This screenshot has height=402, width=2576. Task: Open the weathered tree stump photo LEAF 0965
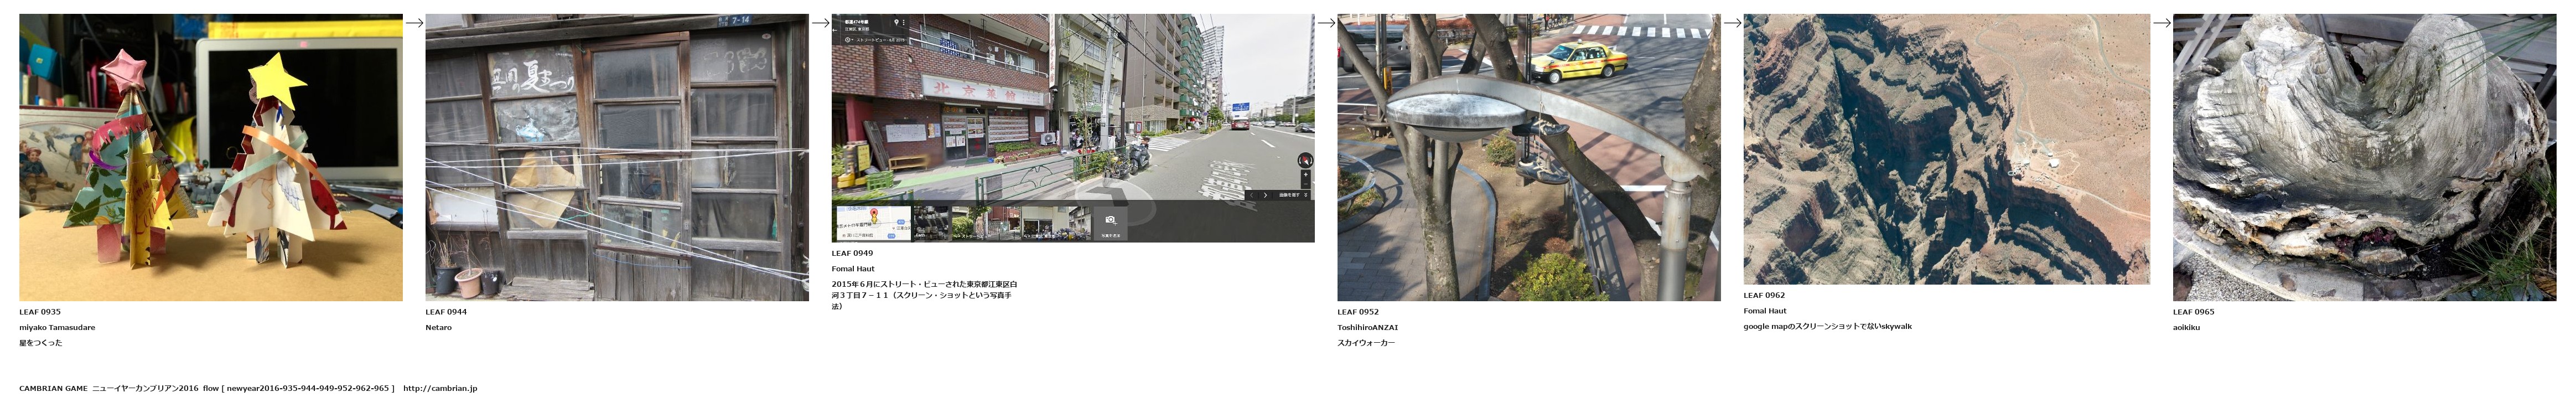coord(2364,157)
